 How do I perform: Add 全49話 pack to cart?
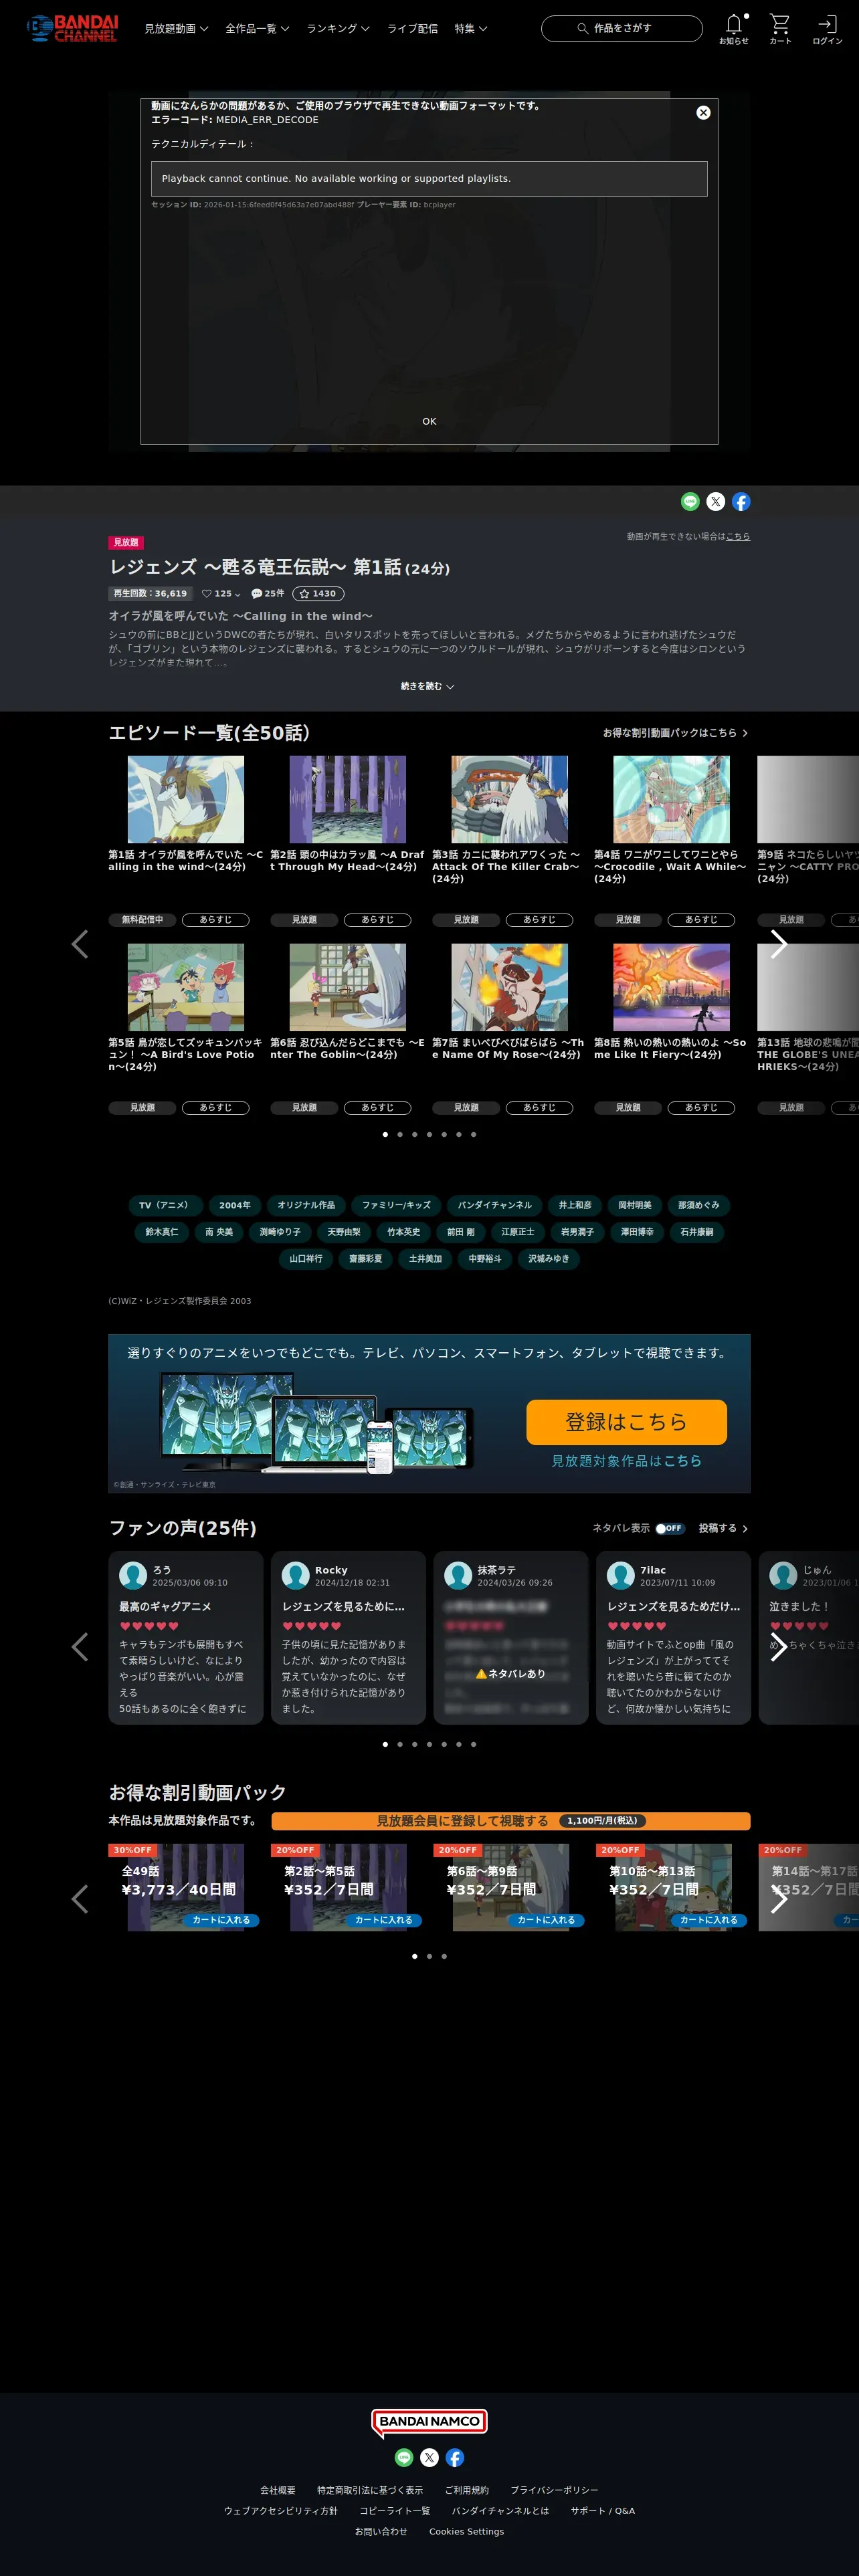pos(221,1920)
